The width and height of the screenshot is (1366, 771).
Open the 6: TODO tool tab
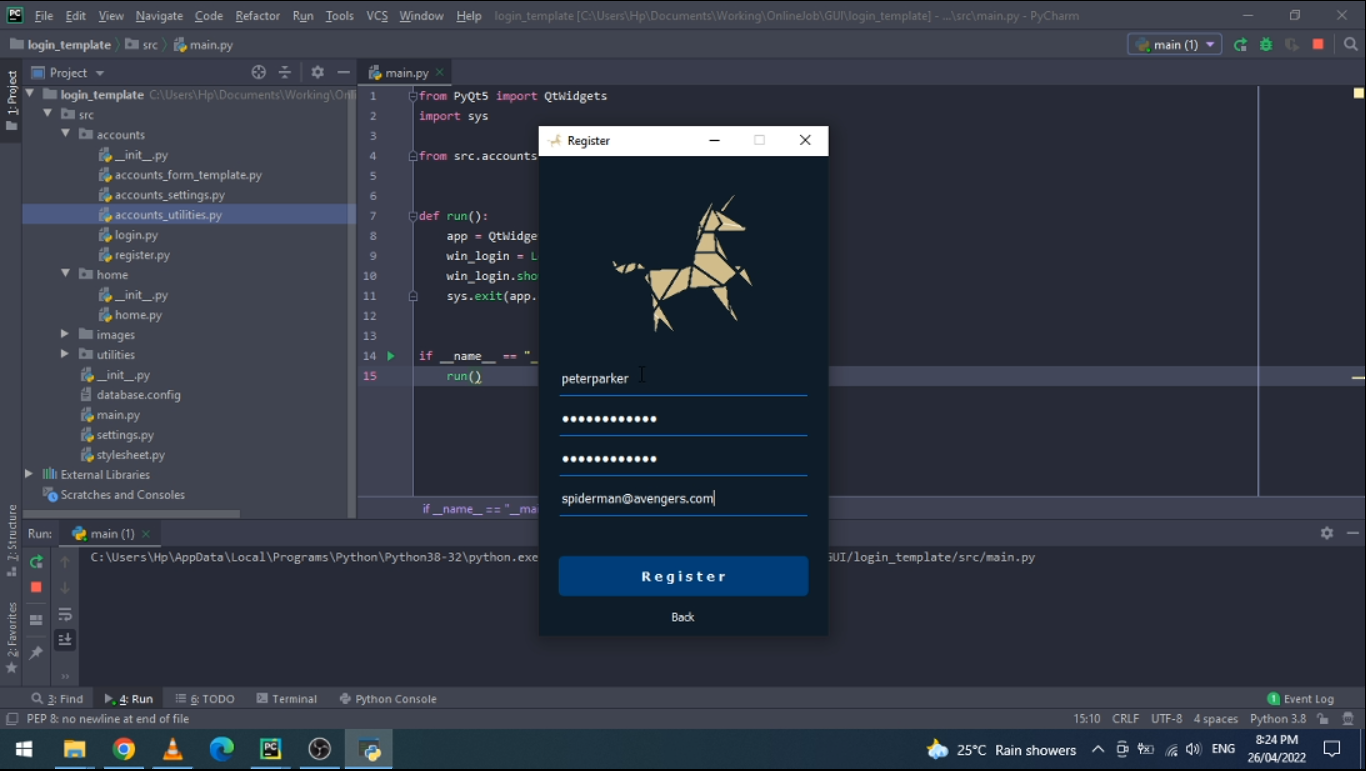(205, 699)
